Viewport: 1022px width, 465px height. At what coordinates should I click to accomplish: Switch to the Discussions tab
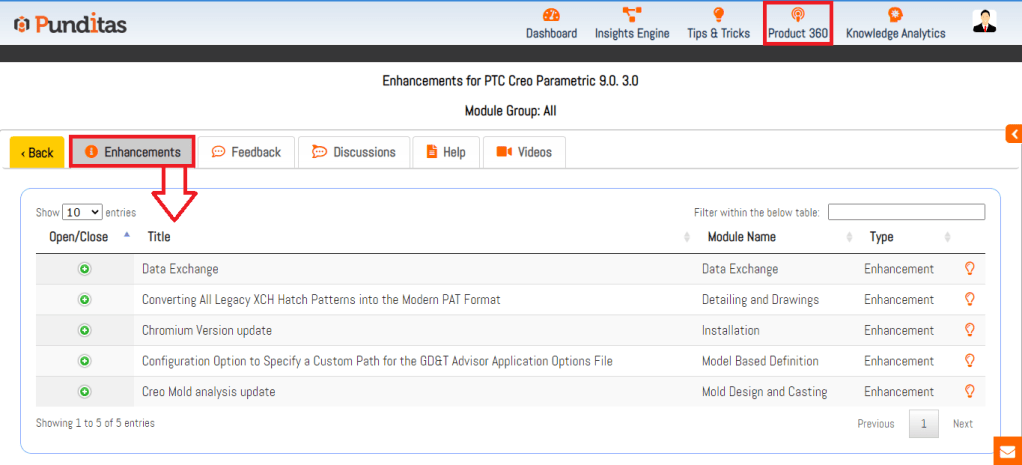click(x=354, y=152)
